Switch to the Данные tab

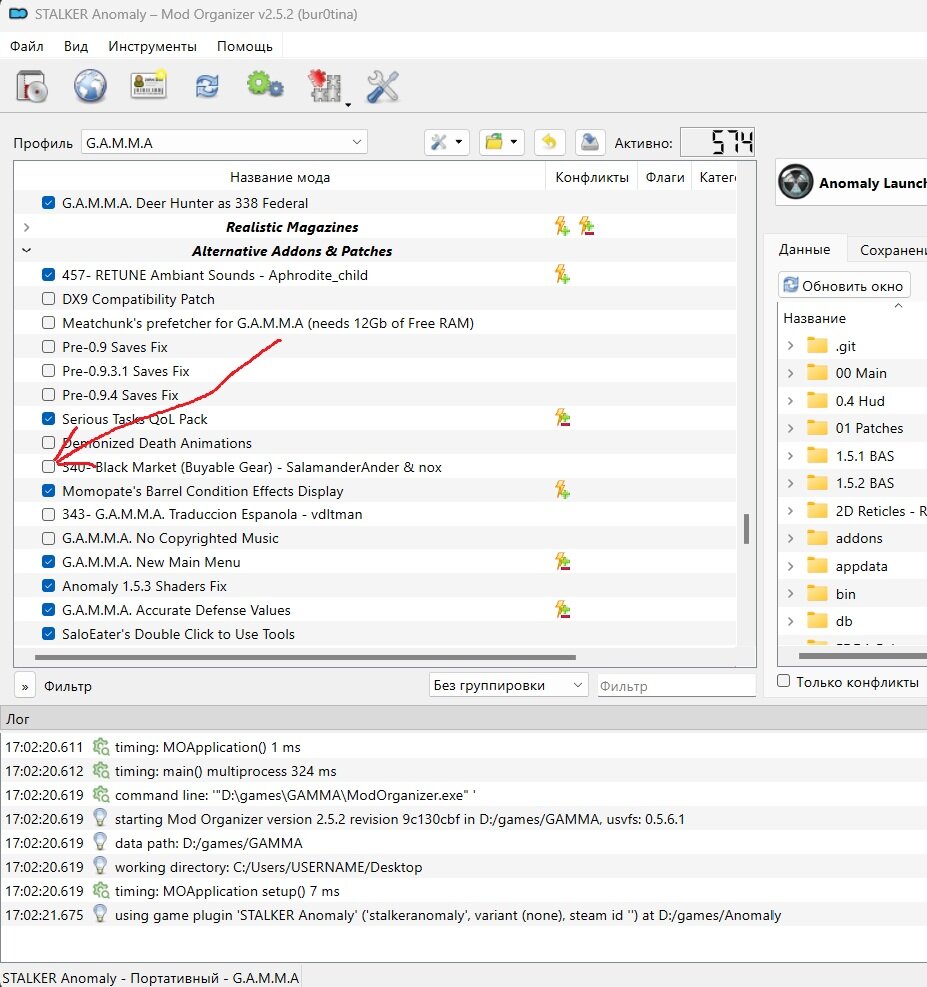pos(804,250)
